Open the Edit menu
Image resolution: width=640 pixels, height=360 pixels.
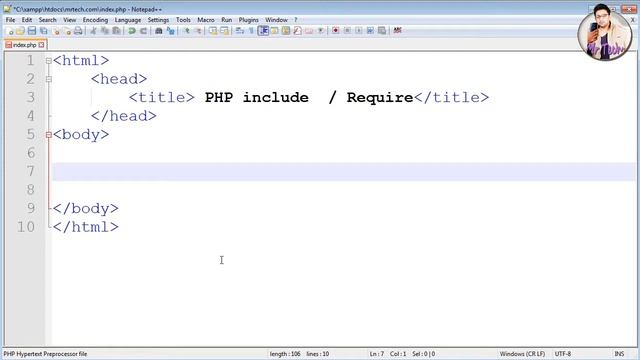click(x=27, y=20)
